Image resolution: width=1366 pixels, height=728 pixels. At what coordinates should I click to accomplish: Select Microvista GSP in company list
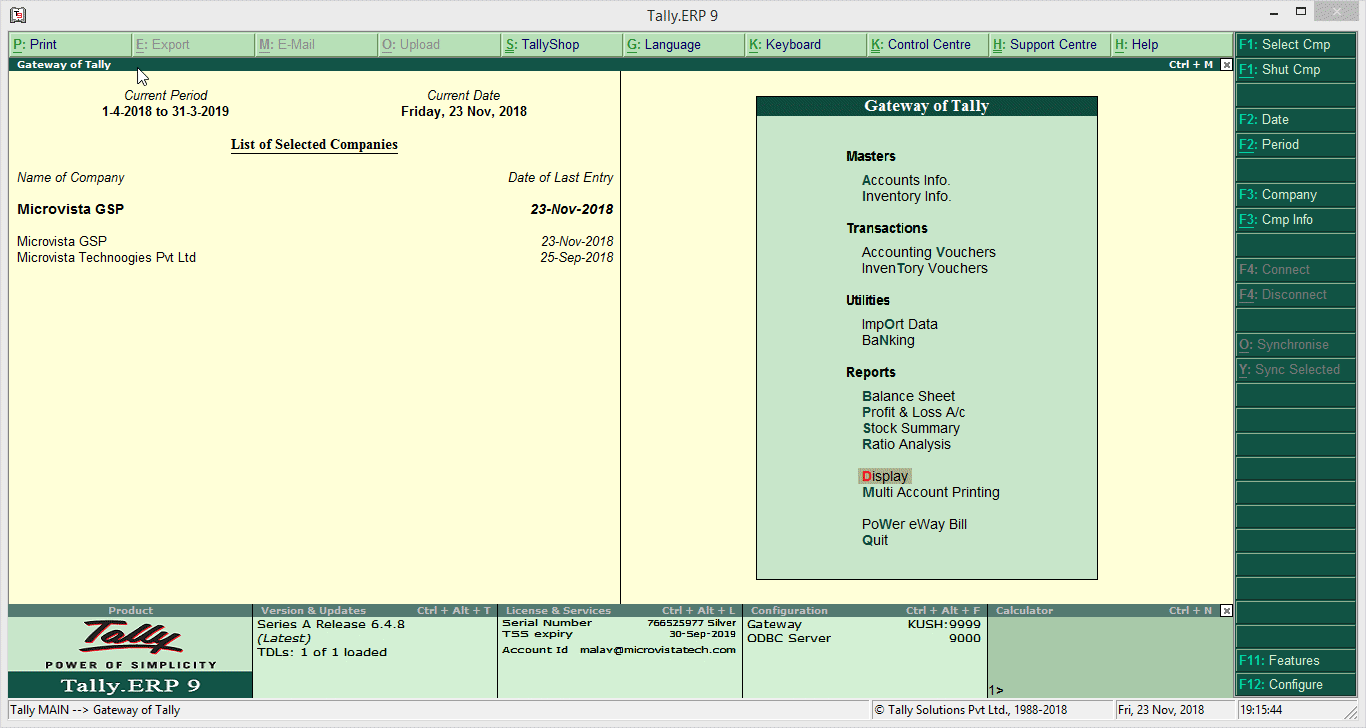tap(62, 241)
